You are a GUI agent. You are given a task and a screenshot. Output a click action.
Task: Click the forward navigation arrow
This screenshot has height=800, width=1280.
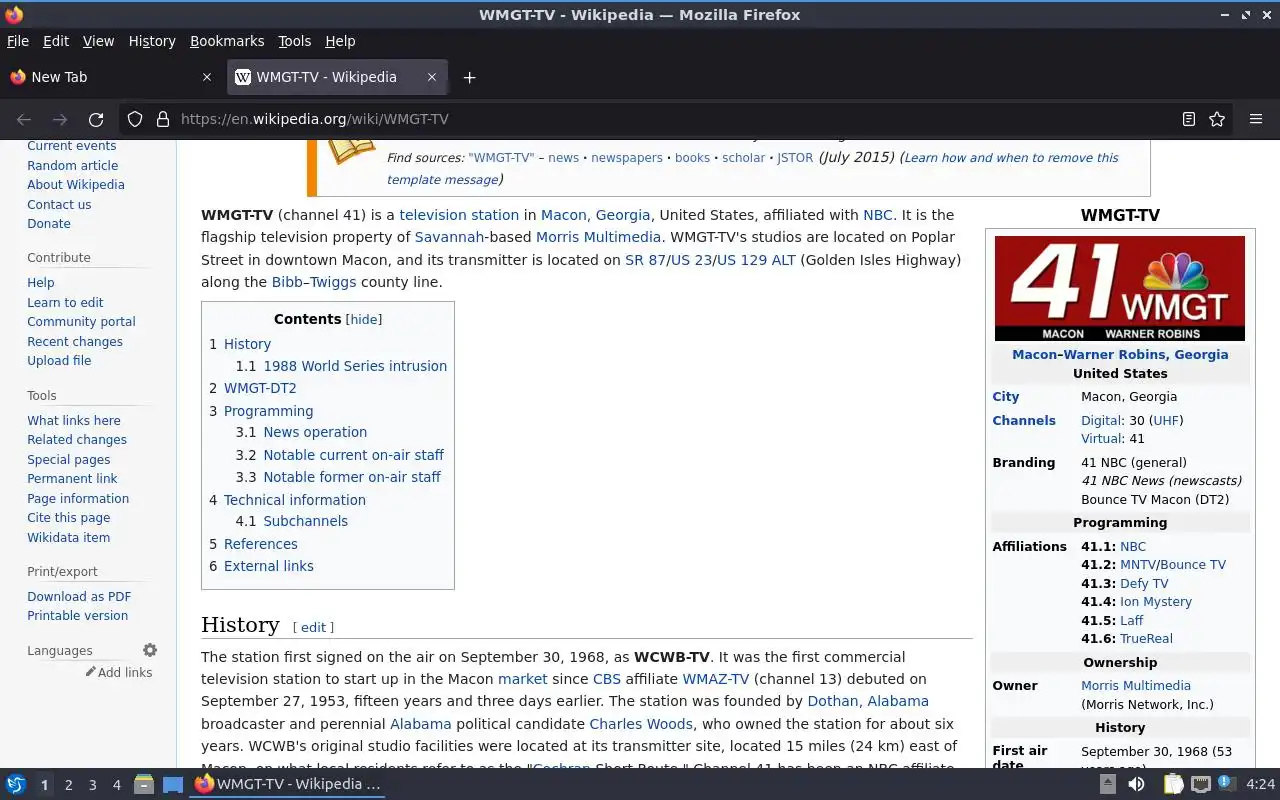point(60,119)
